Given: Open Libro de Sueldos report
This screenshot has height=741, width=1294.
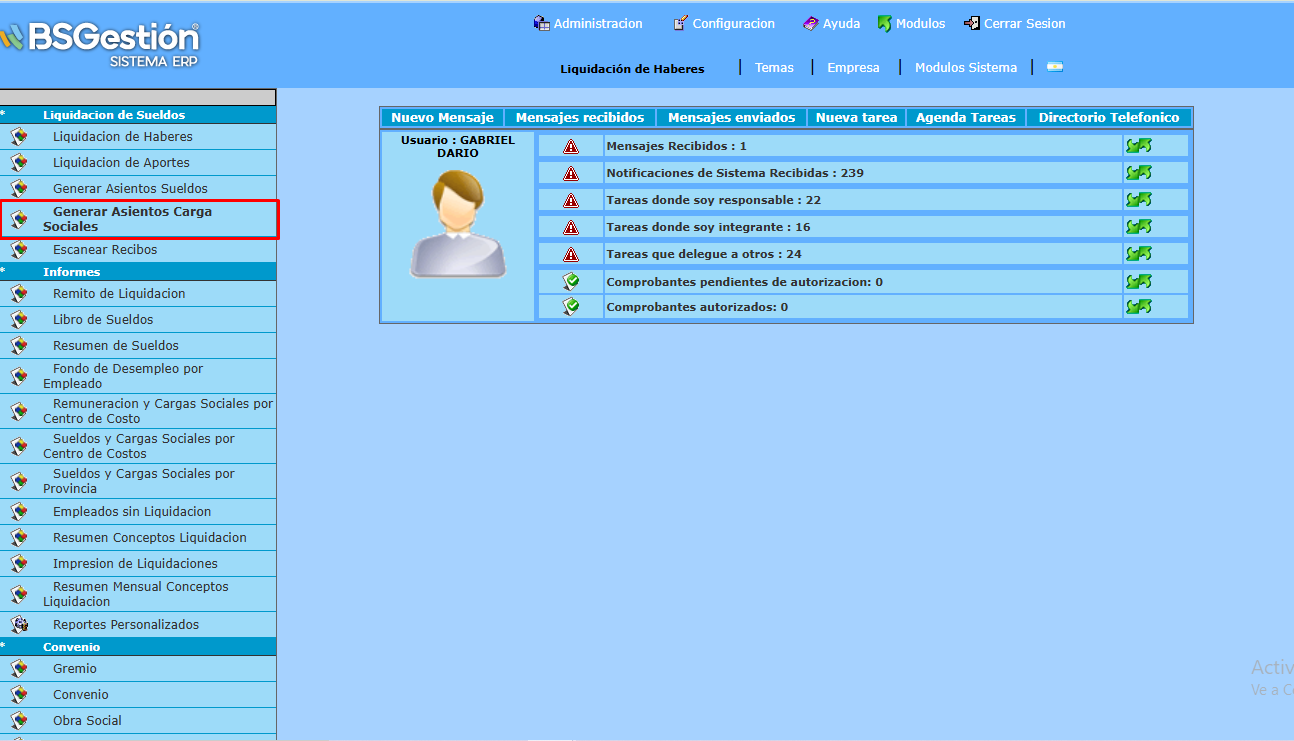Looking at the screenshot, I should (x=103, y=320).
